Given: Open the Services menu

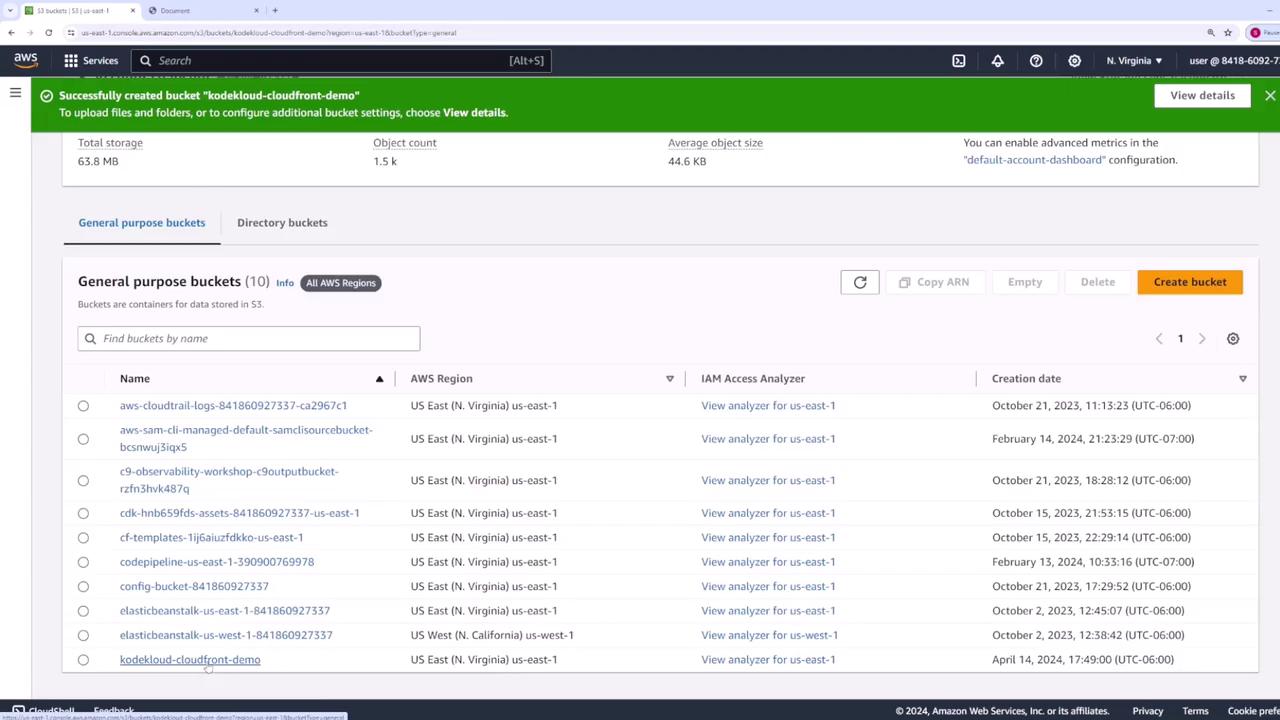Looking at the screenshot, I should coord(91,61).
